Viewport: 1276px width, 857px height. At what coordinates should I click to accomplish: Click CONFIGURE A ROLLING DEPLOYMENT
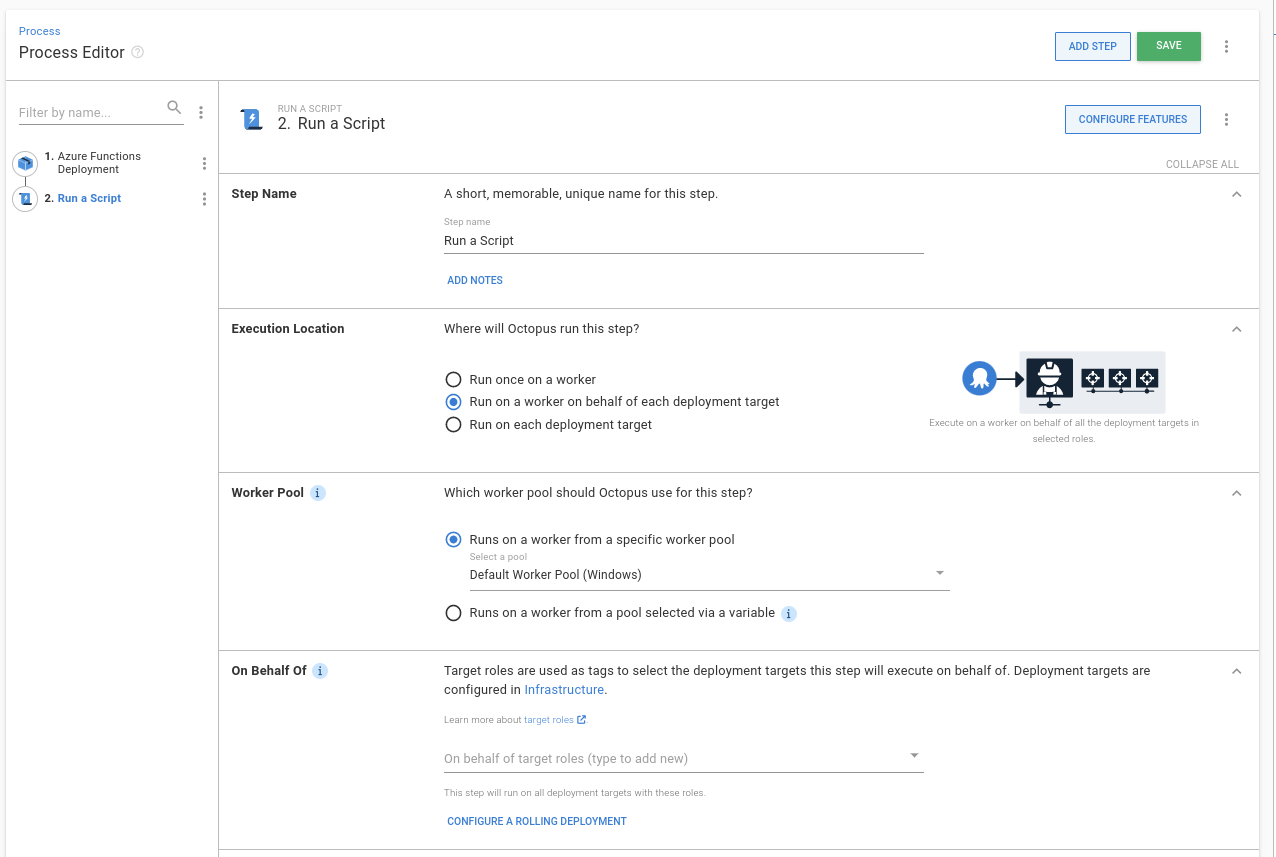tap(536, 820)
